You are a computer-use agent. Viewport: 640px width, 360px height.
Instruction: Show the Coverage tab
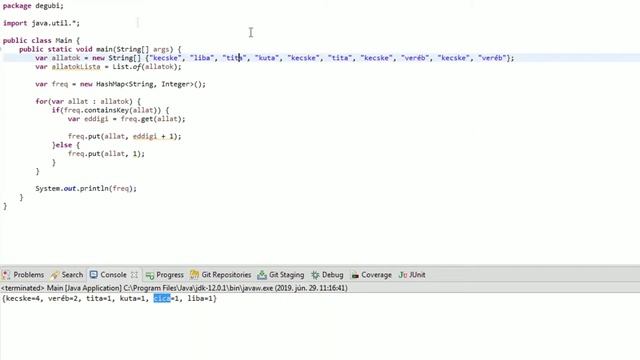(371, 275)
